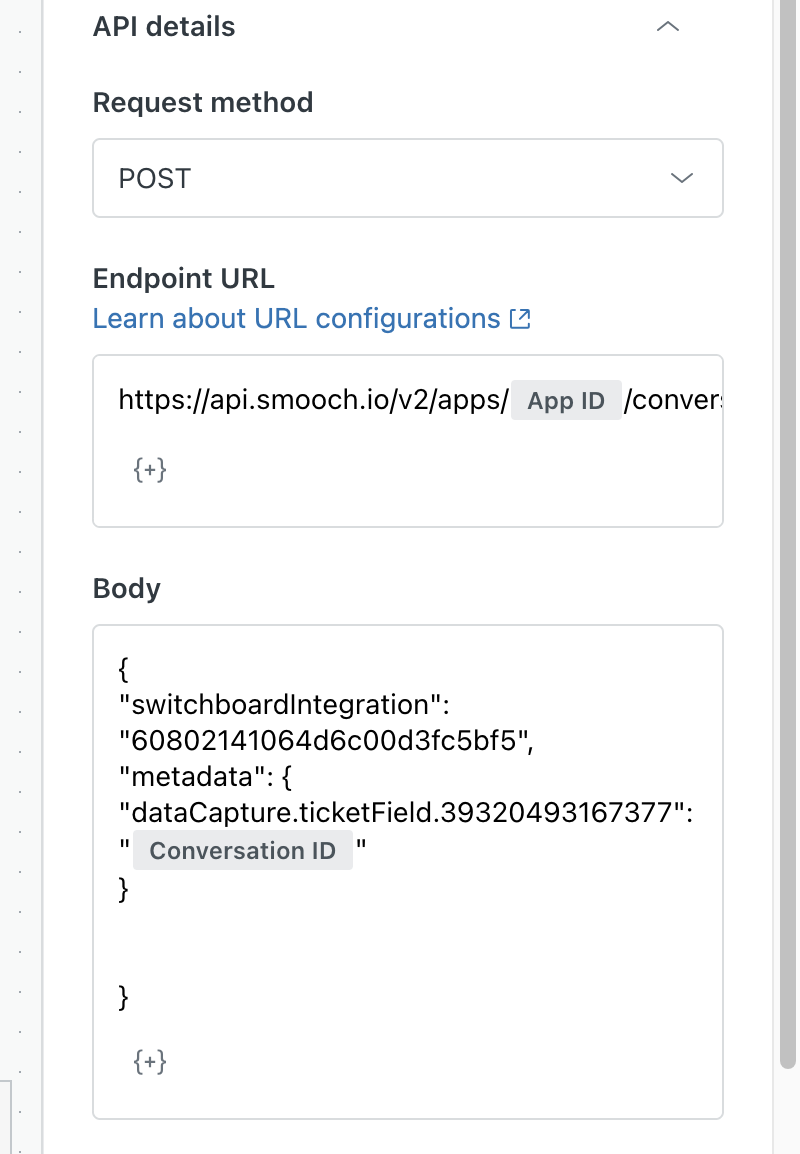Place cursor at truncated /convers URL text
This screenshot has height=1154, width=800.
click(672, 401)
